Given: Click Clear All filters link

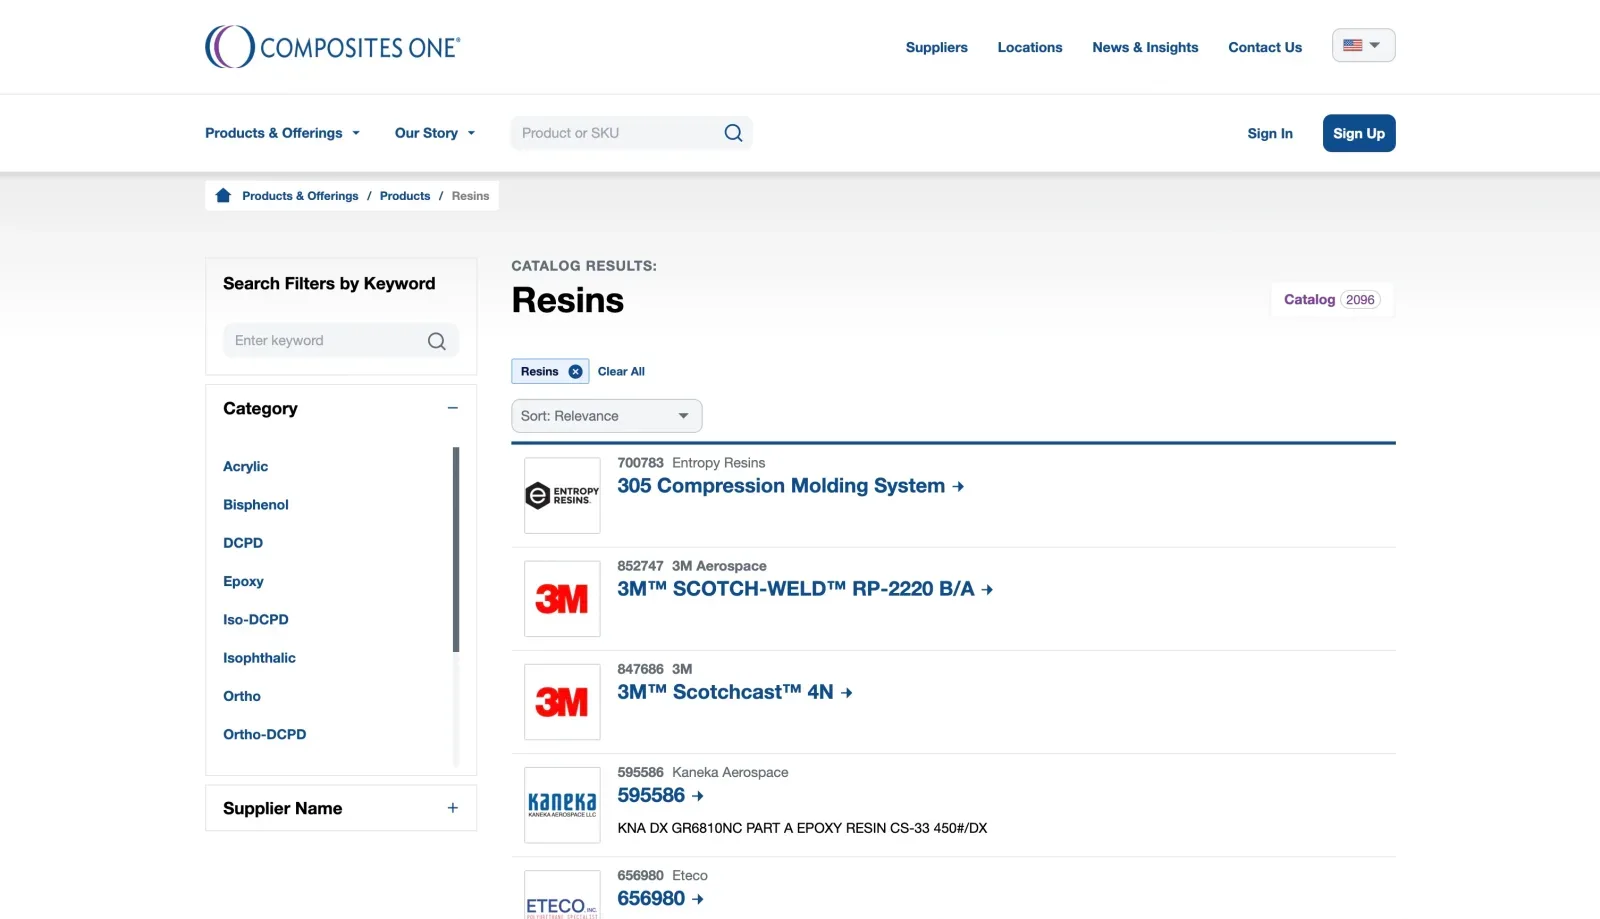Looking at the screenshot, I should pyautogui.click(x=621, y=371).
